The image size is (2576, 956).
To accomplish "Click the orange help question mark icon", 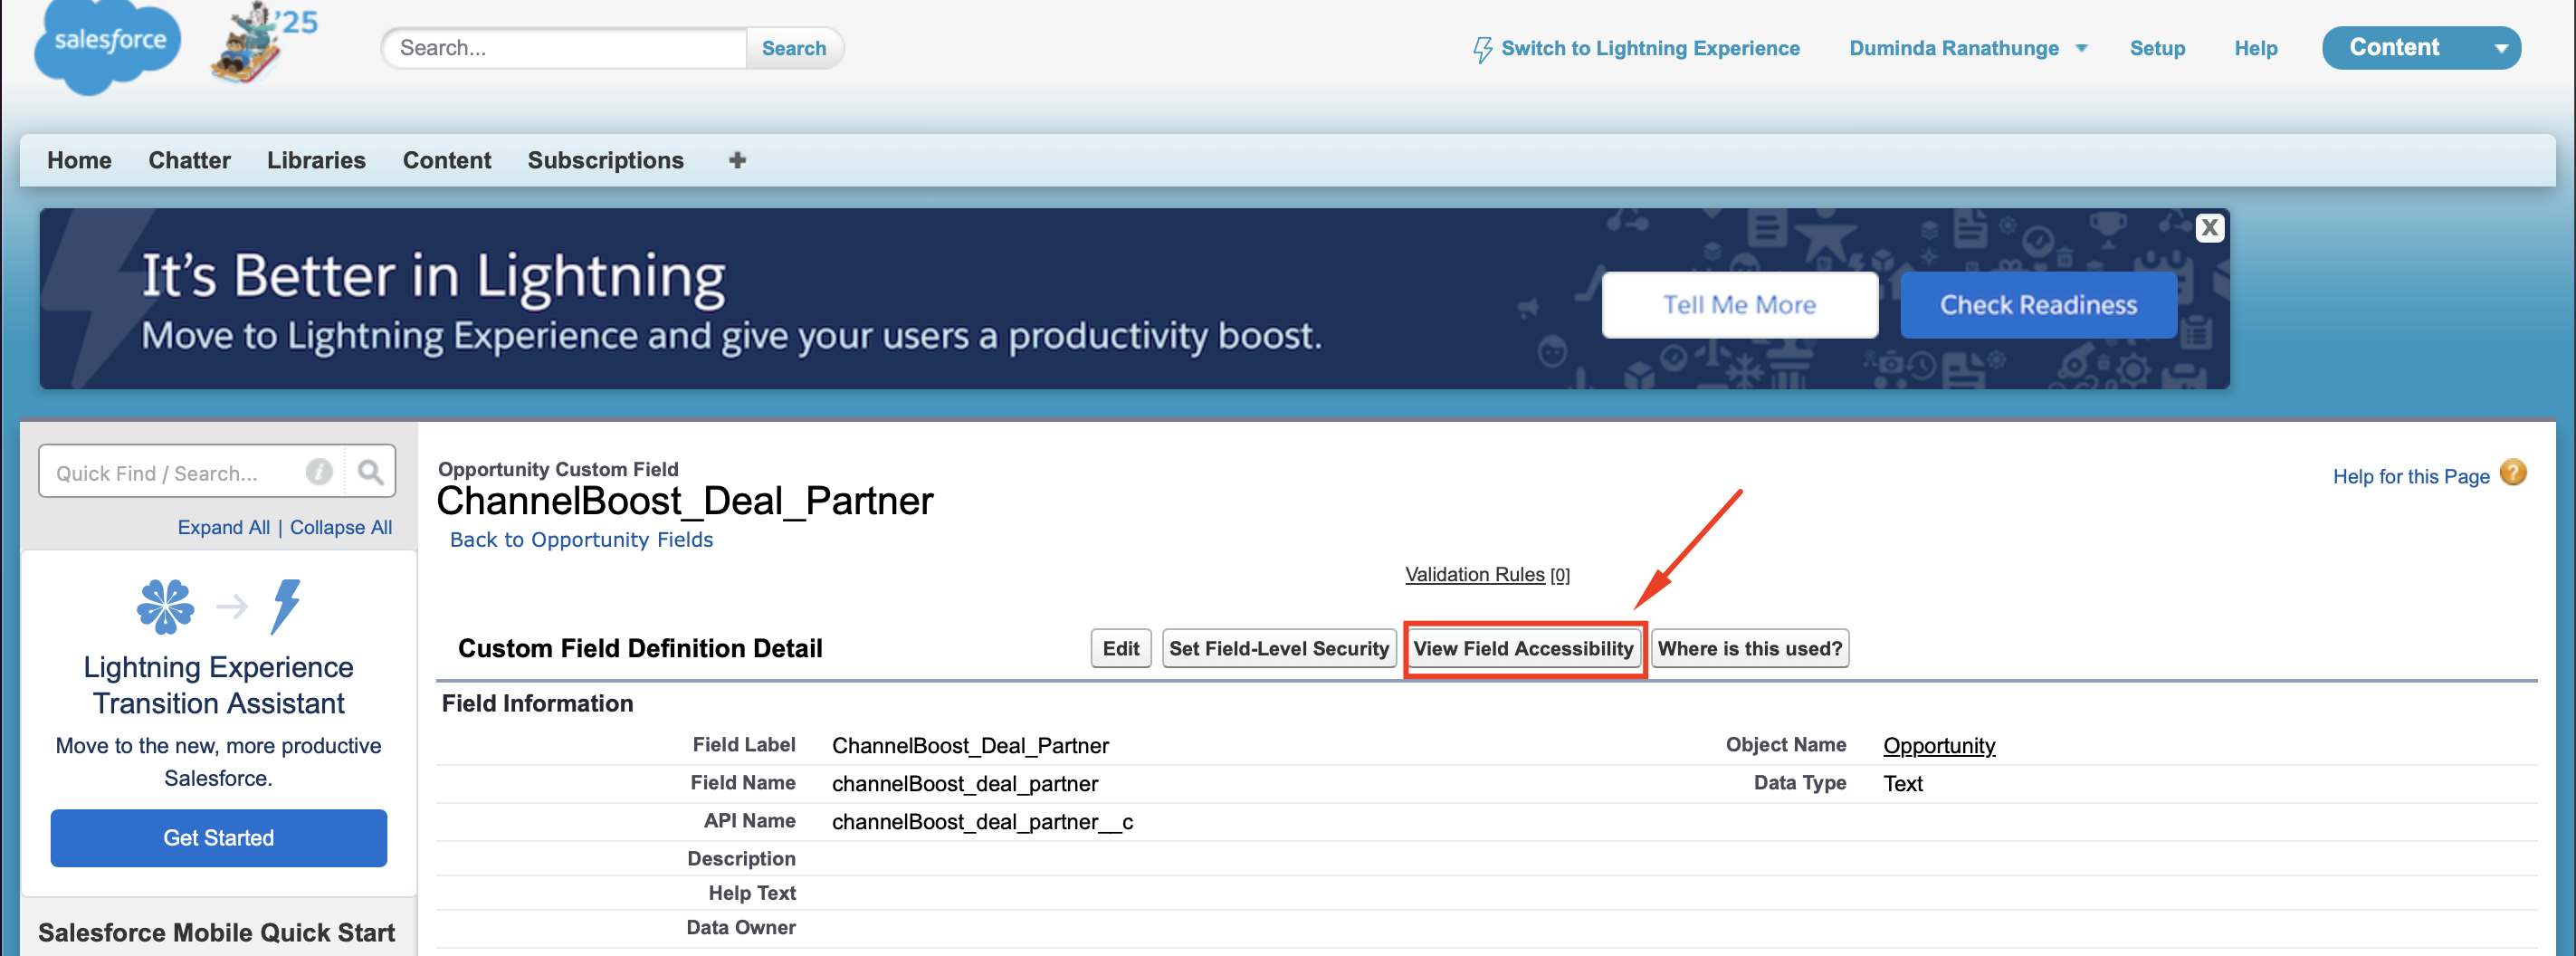I will pyautogui.click(x=2513, y=473).
